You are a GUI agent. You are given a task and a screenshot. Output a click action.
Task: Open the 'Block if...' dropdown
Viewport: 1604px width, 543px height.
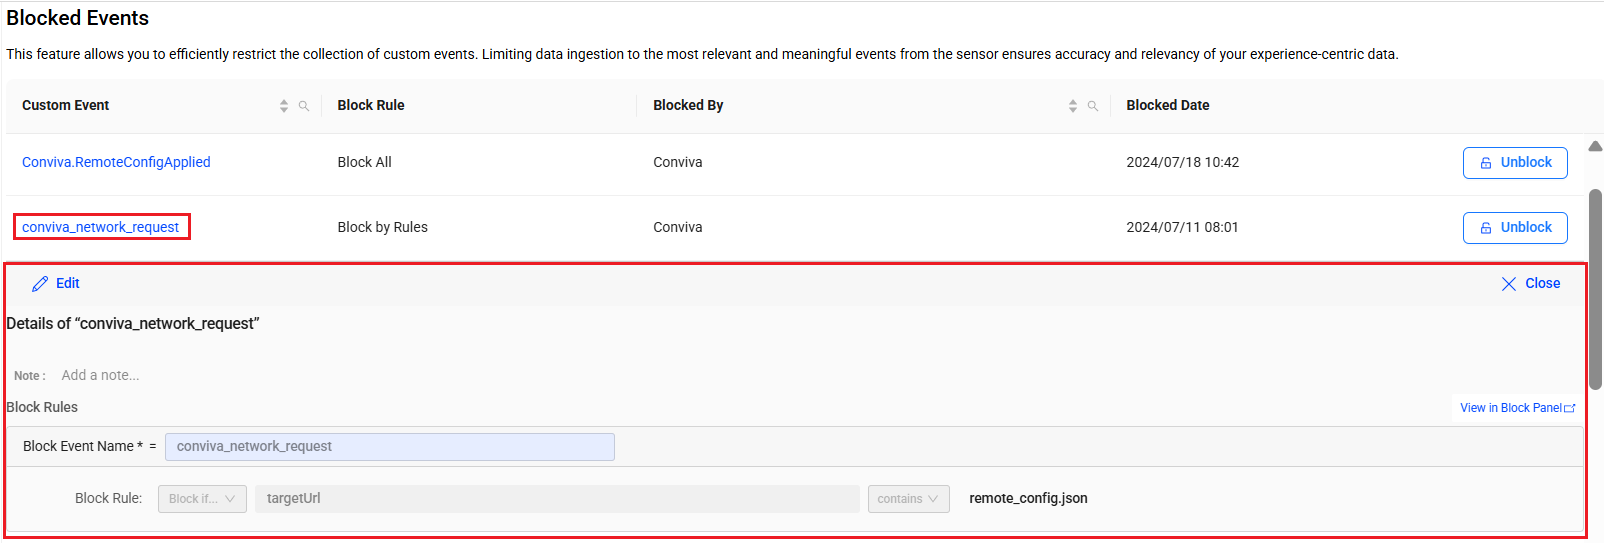[202, 499]
